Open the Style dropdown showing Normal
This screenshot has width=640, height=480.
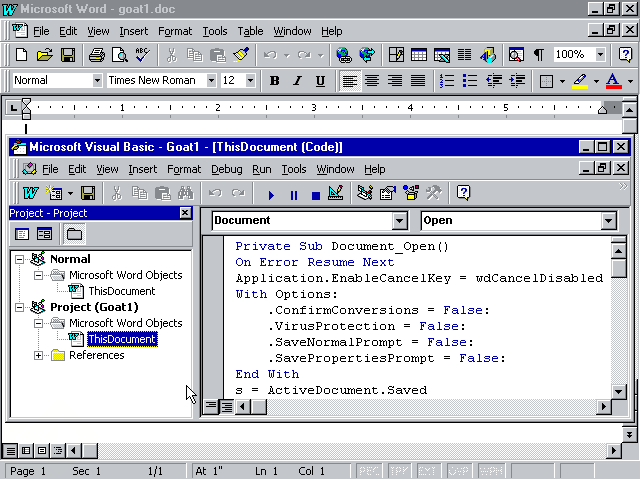click(97, 80)
